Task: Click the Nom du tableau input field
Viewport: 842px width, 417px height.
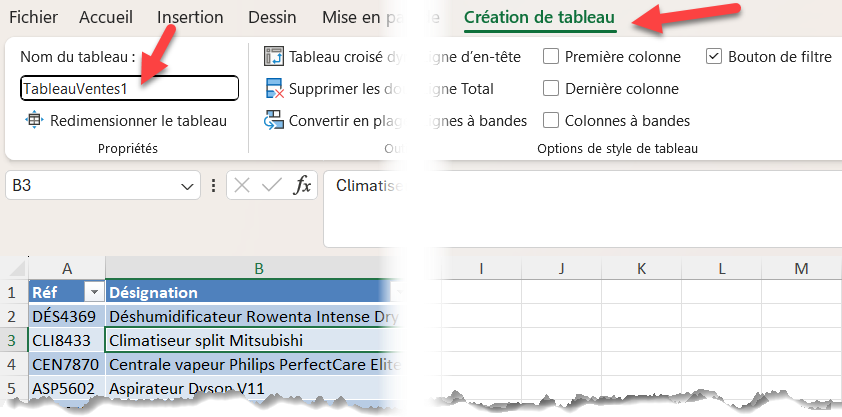Action: 129,88
